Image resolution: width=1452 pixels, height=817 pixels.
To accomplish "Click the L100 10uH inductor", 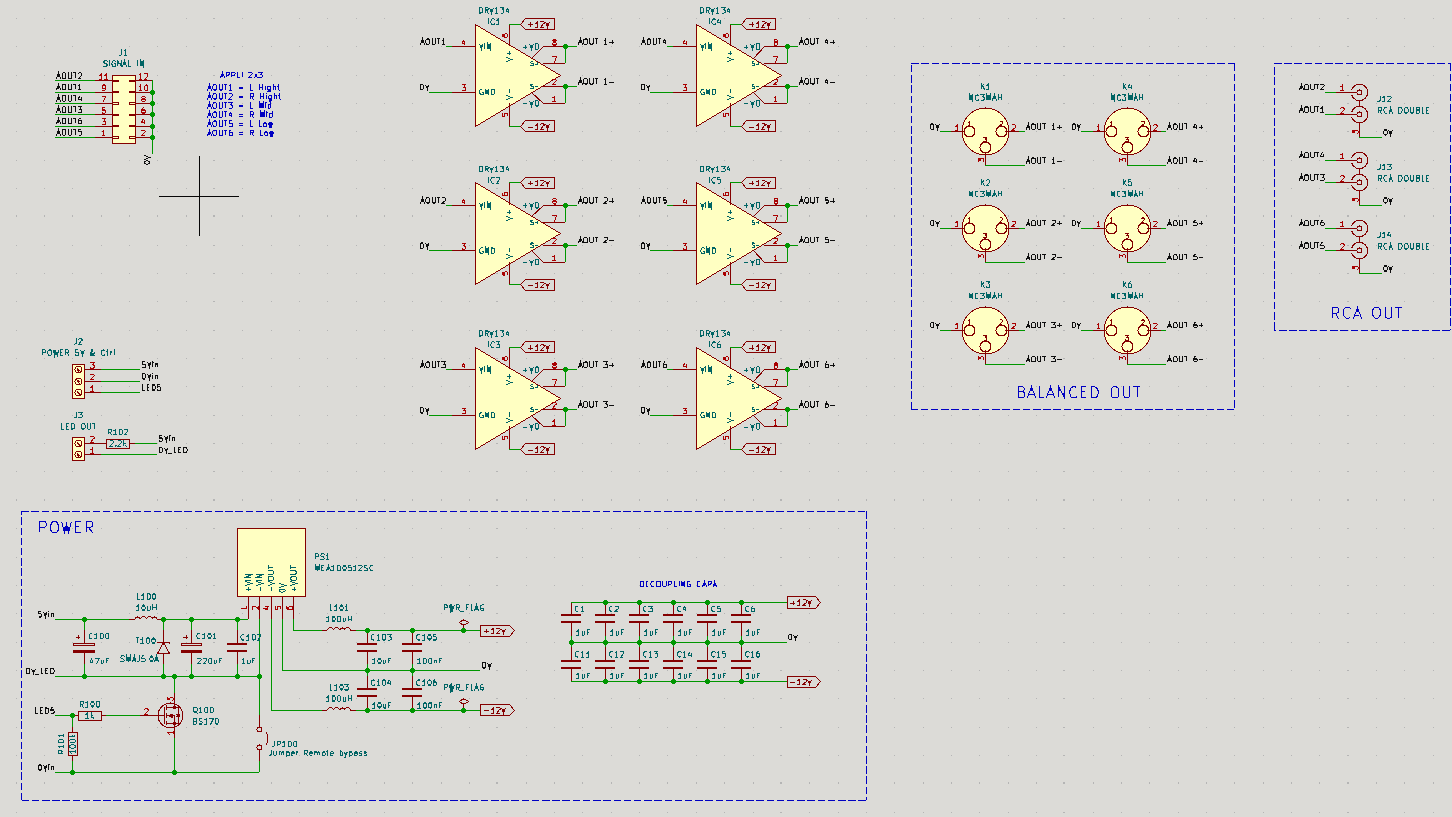I will pyautogui.click(x=147, y=618).
